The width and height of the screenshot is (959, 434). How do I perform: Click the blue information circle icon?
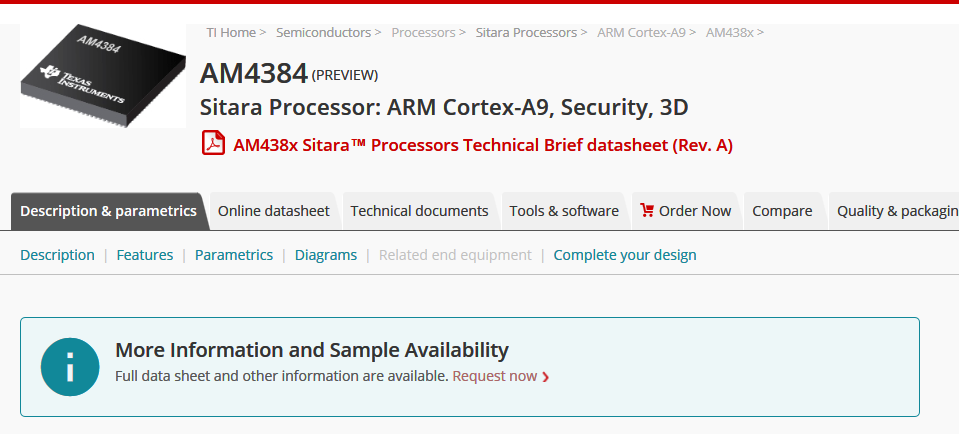pyautogui.click(x=70, y=367)
